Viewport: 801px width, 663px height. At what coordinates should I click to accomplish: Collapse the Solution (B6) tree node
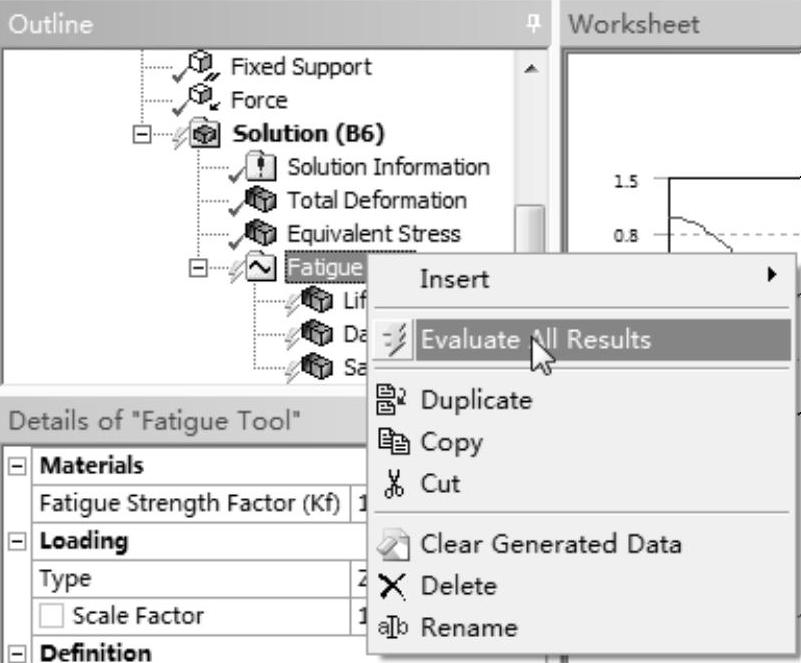[x=142, y=134]
